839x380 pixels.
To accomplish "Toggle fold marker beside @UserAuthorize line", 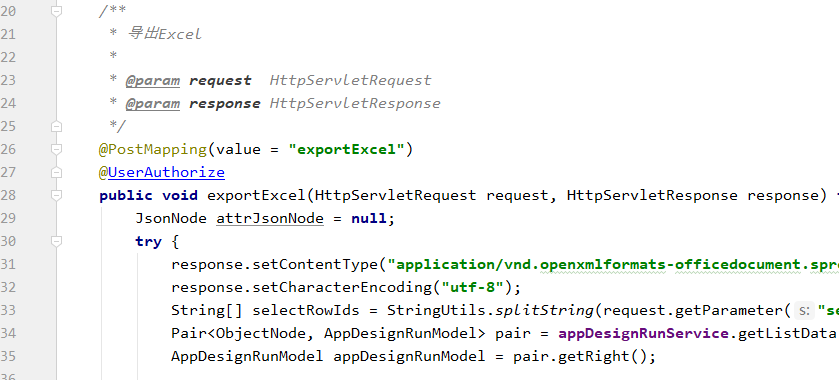I will point(56,172).
